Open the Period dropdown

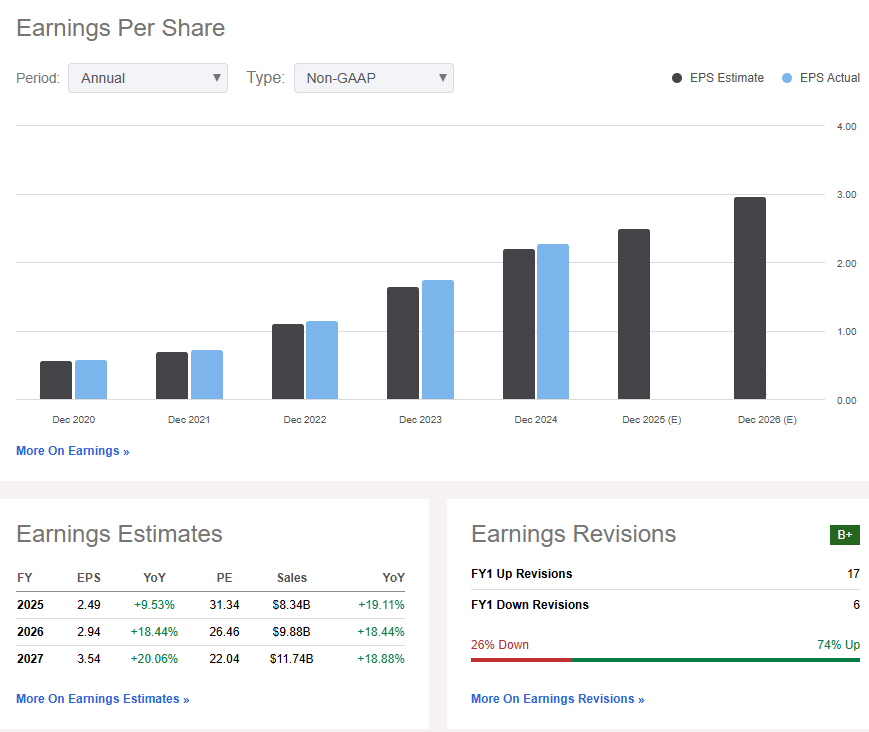click(147, 77)
